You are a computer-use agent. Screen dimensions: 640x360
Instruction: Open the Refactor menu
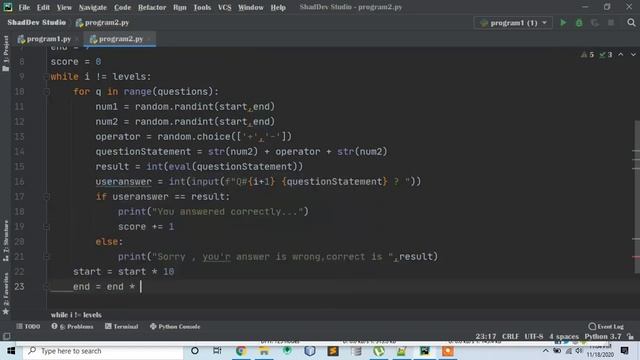point(152,7)
